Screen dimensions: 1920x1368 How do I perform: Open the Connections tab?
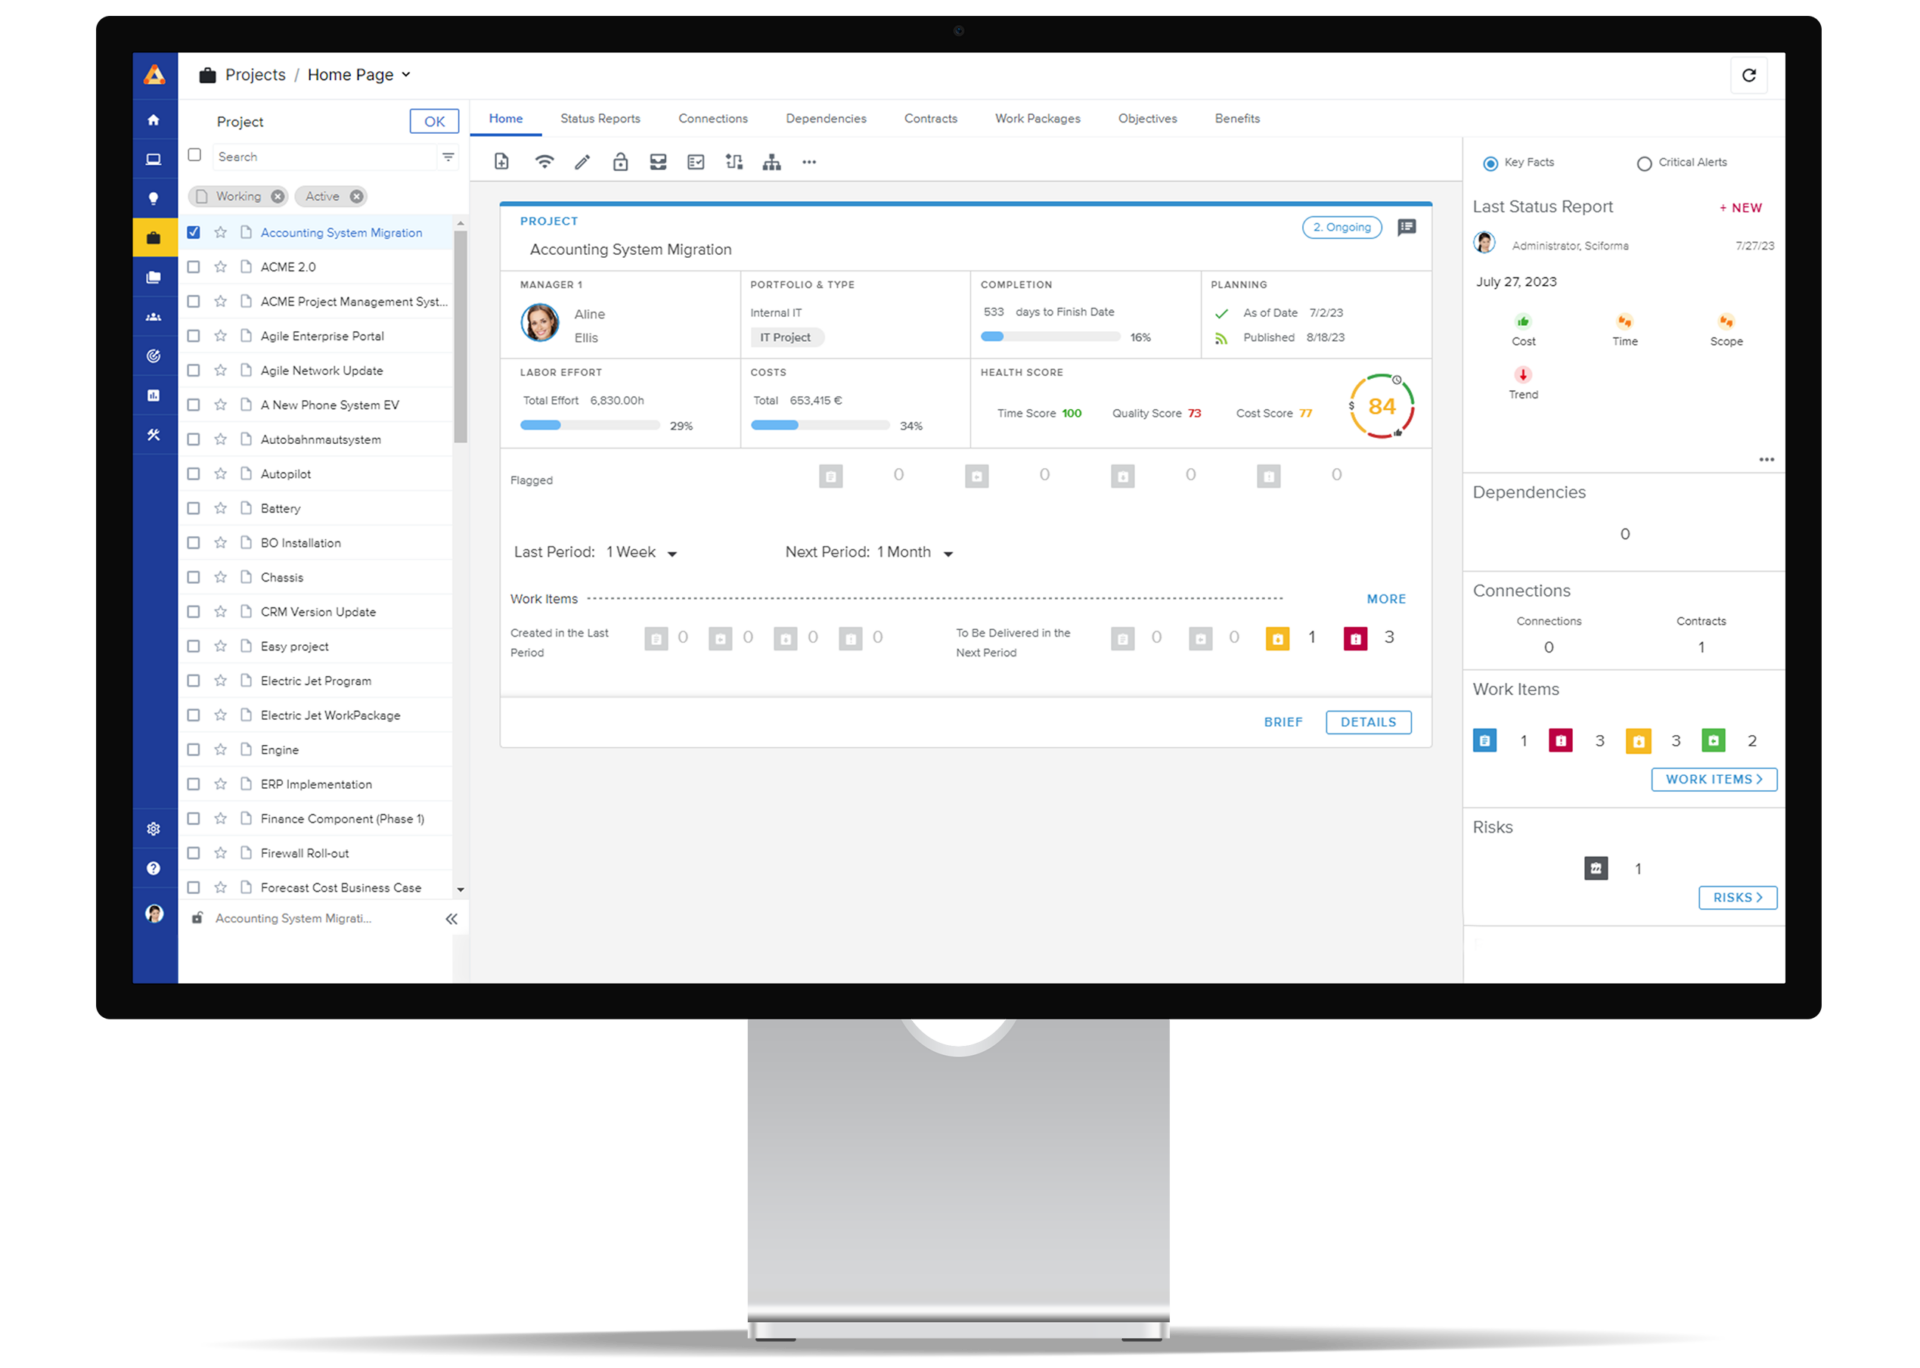pyautogui.click(x=713, y=118)
